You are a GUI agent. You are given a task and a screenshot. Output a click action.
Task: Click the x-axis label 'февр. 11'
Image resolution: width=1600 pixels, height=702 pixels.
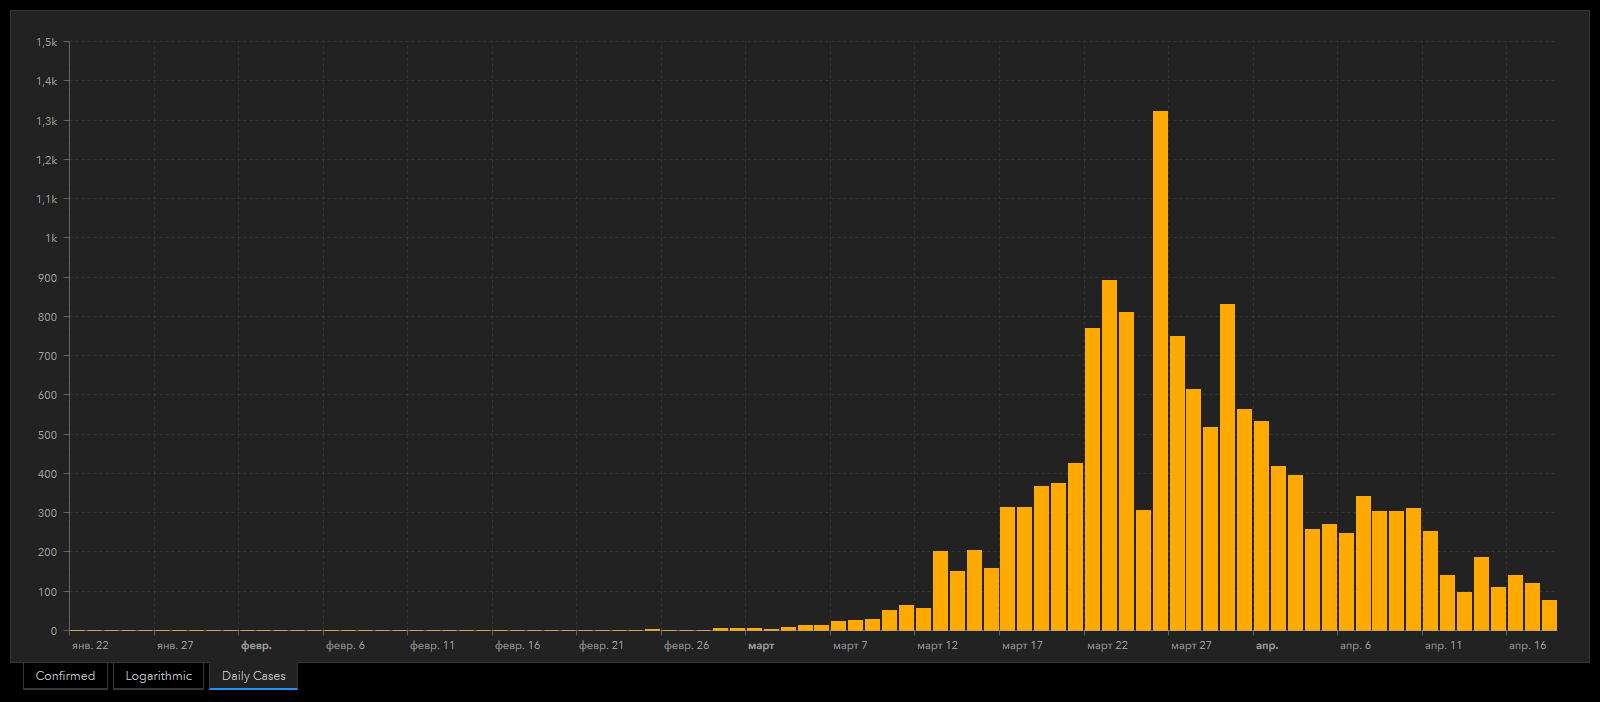432,646
